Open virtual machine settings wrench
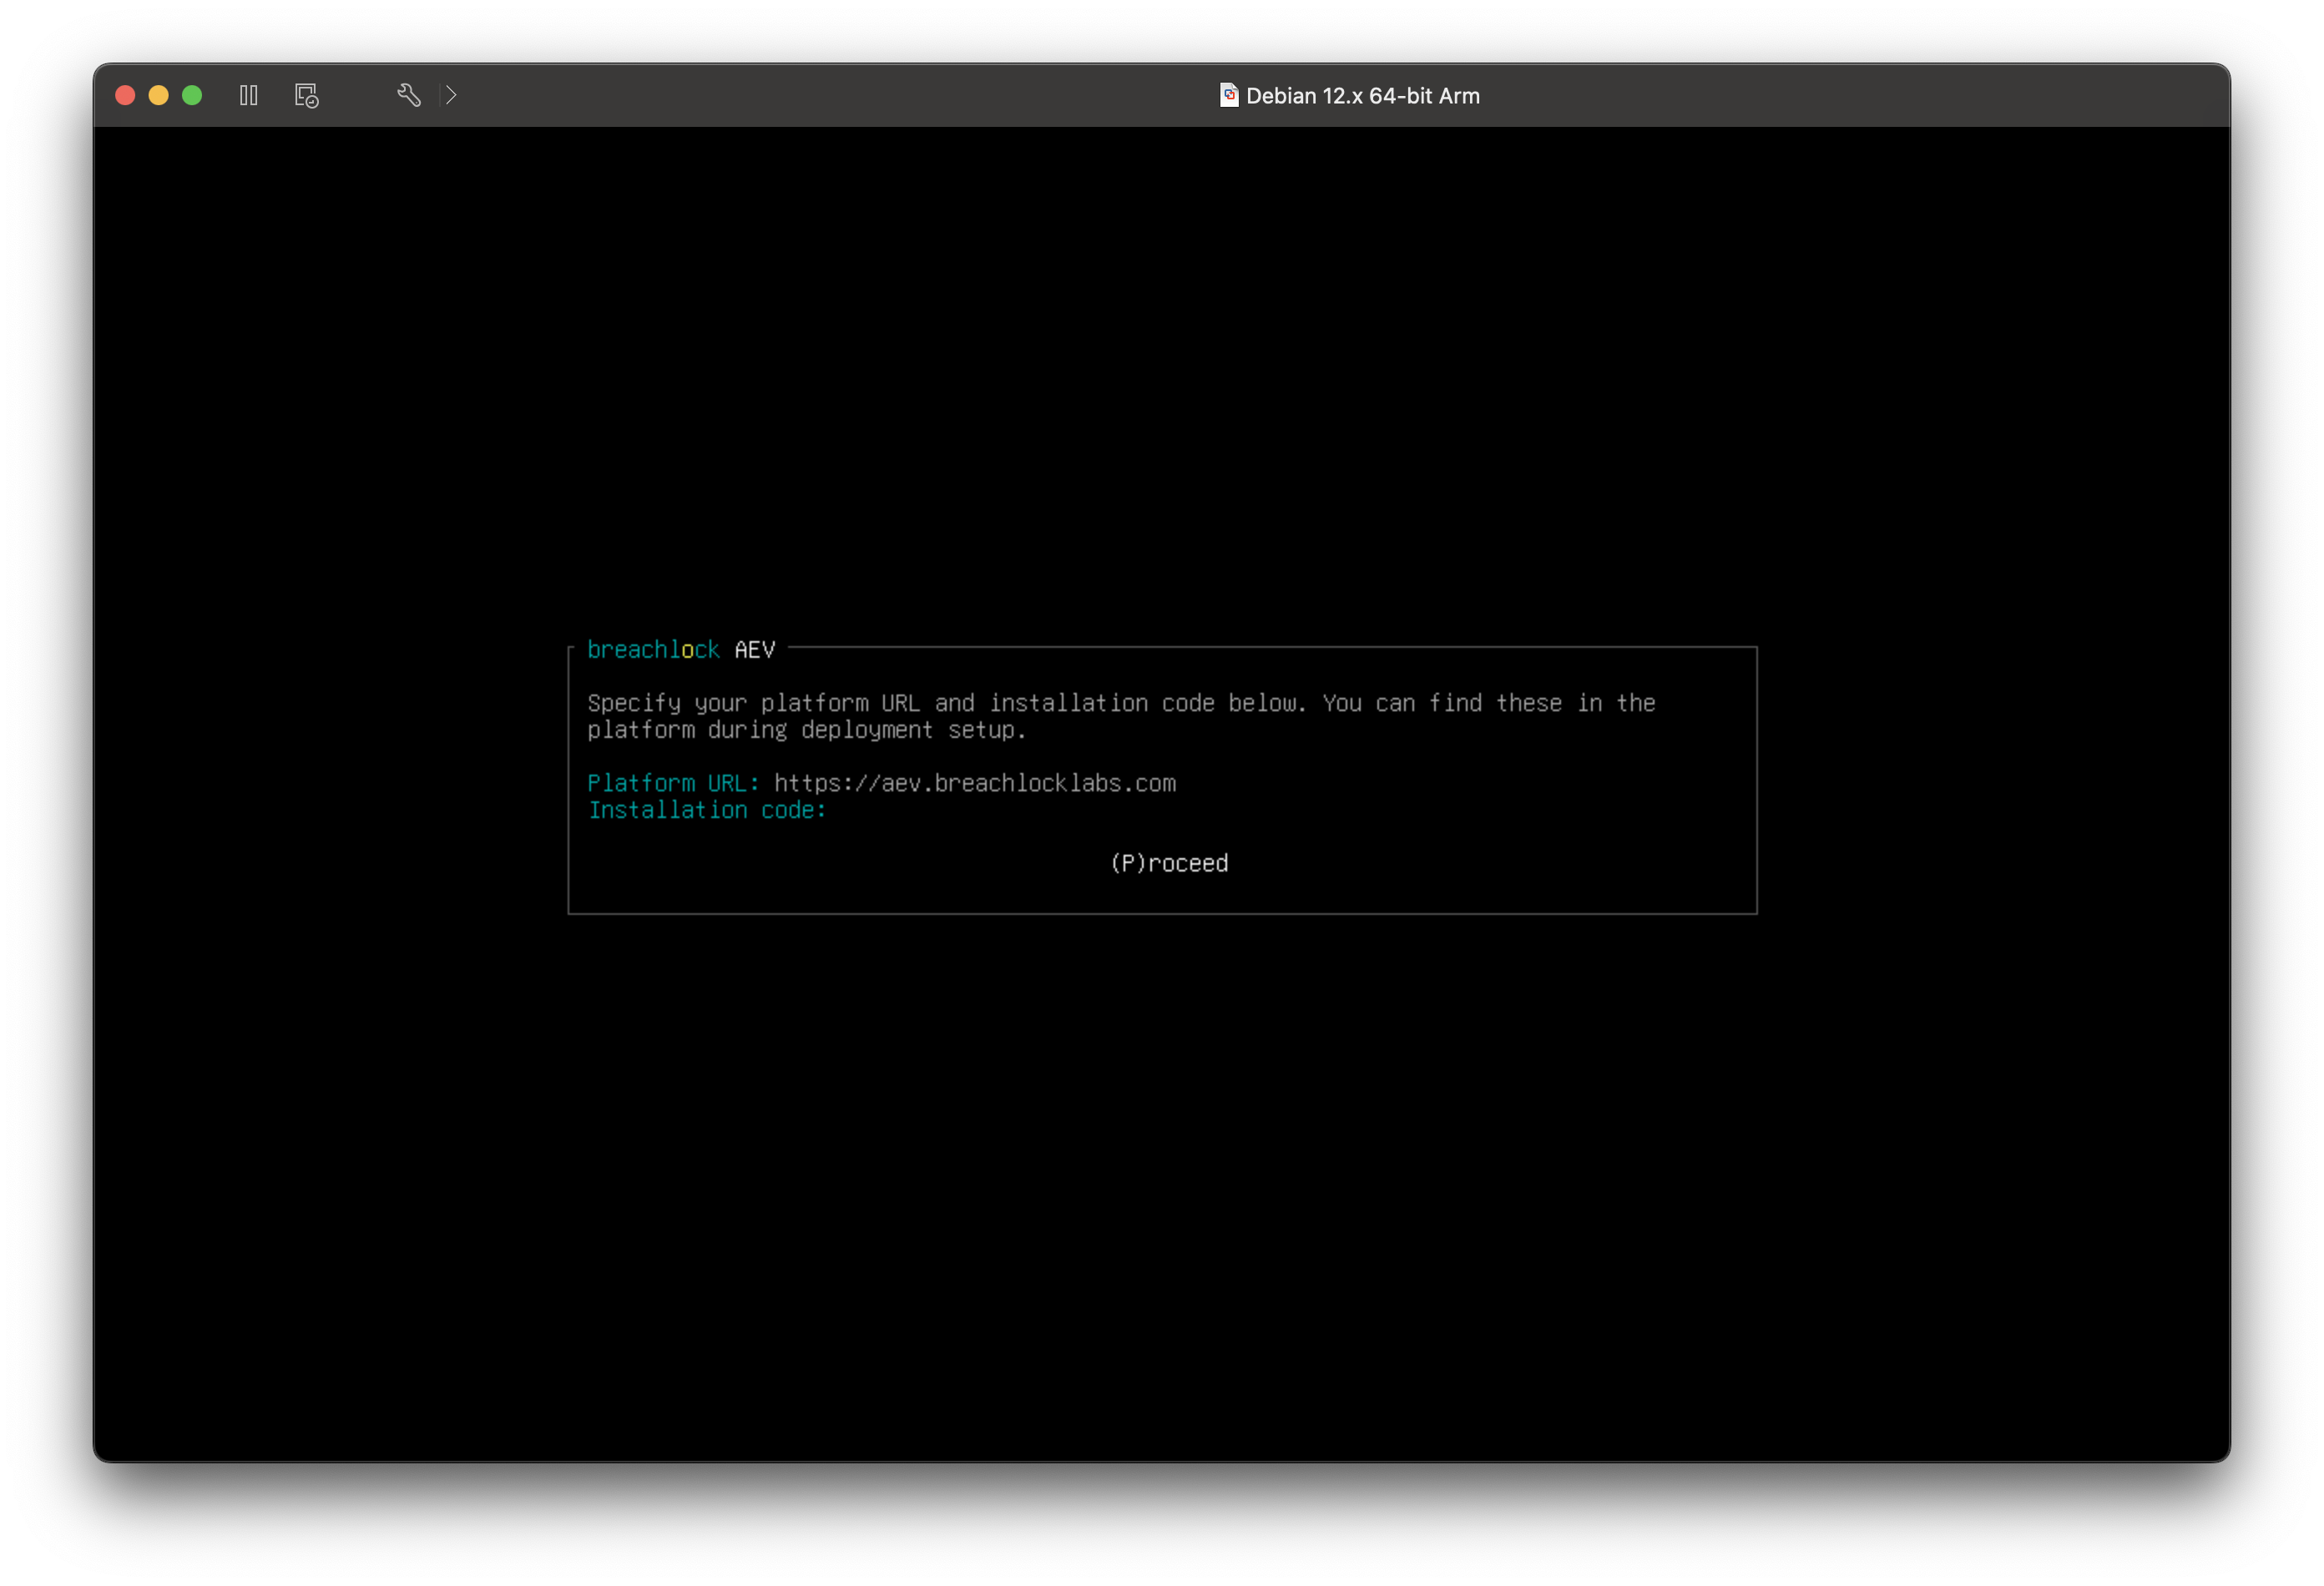The height and width of the screenshot is (1586, 2324). coord(408,95)
